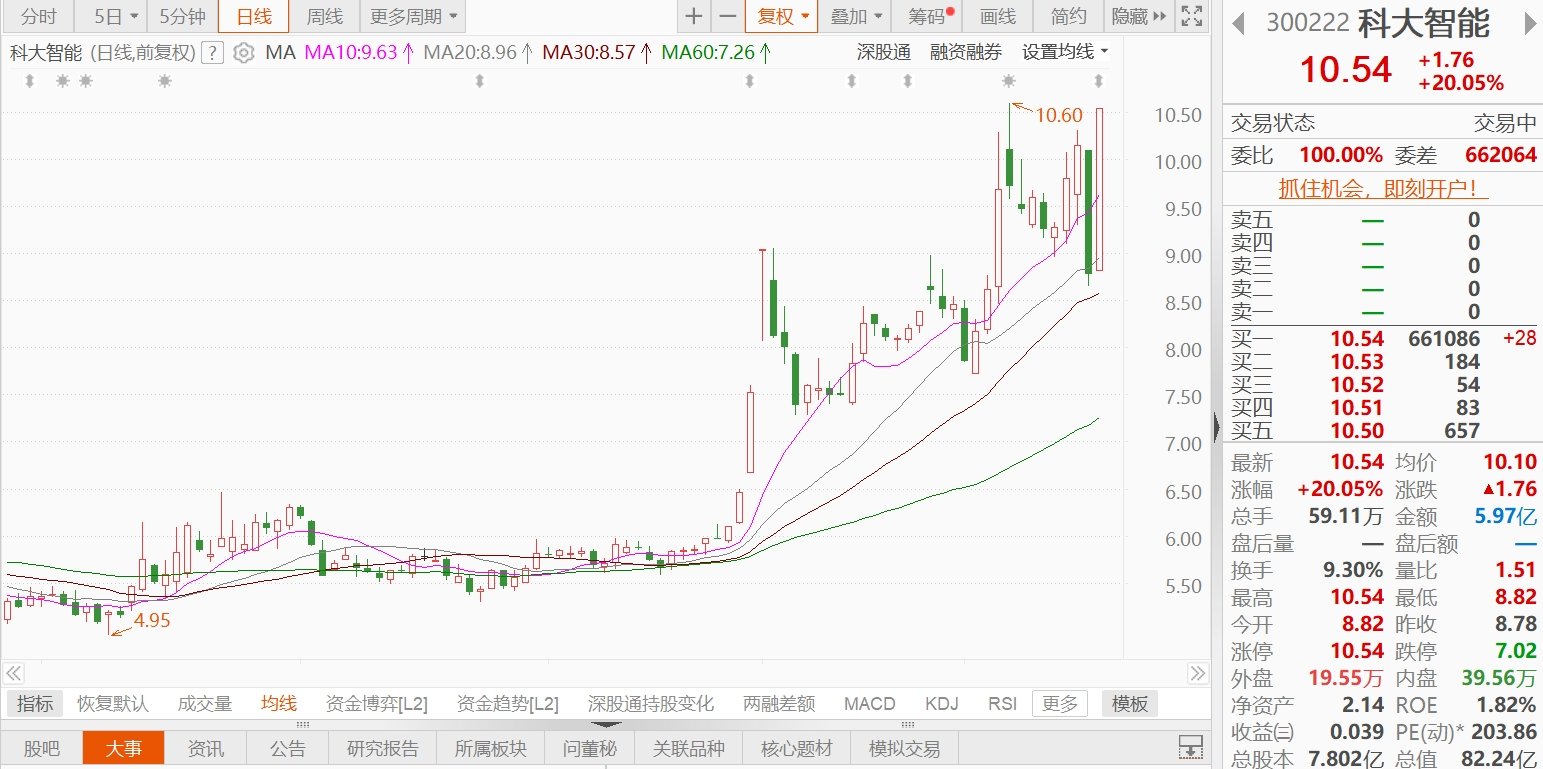Open the 公告 announcements tab
Viewport: 1543px width, 769px height.
pyautogui.click(x=286, y=748)
